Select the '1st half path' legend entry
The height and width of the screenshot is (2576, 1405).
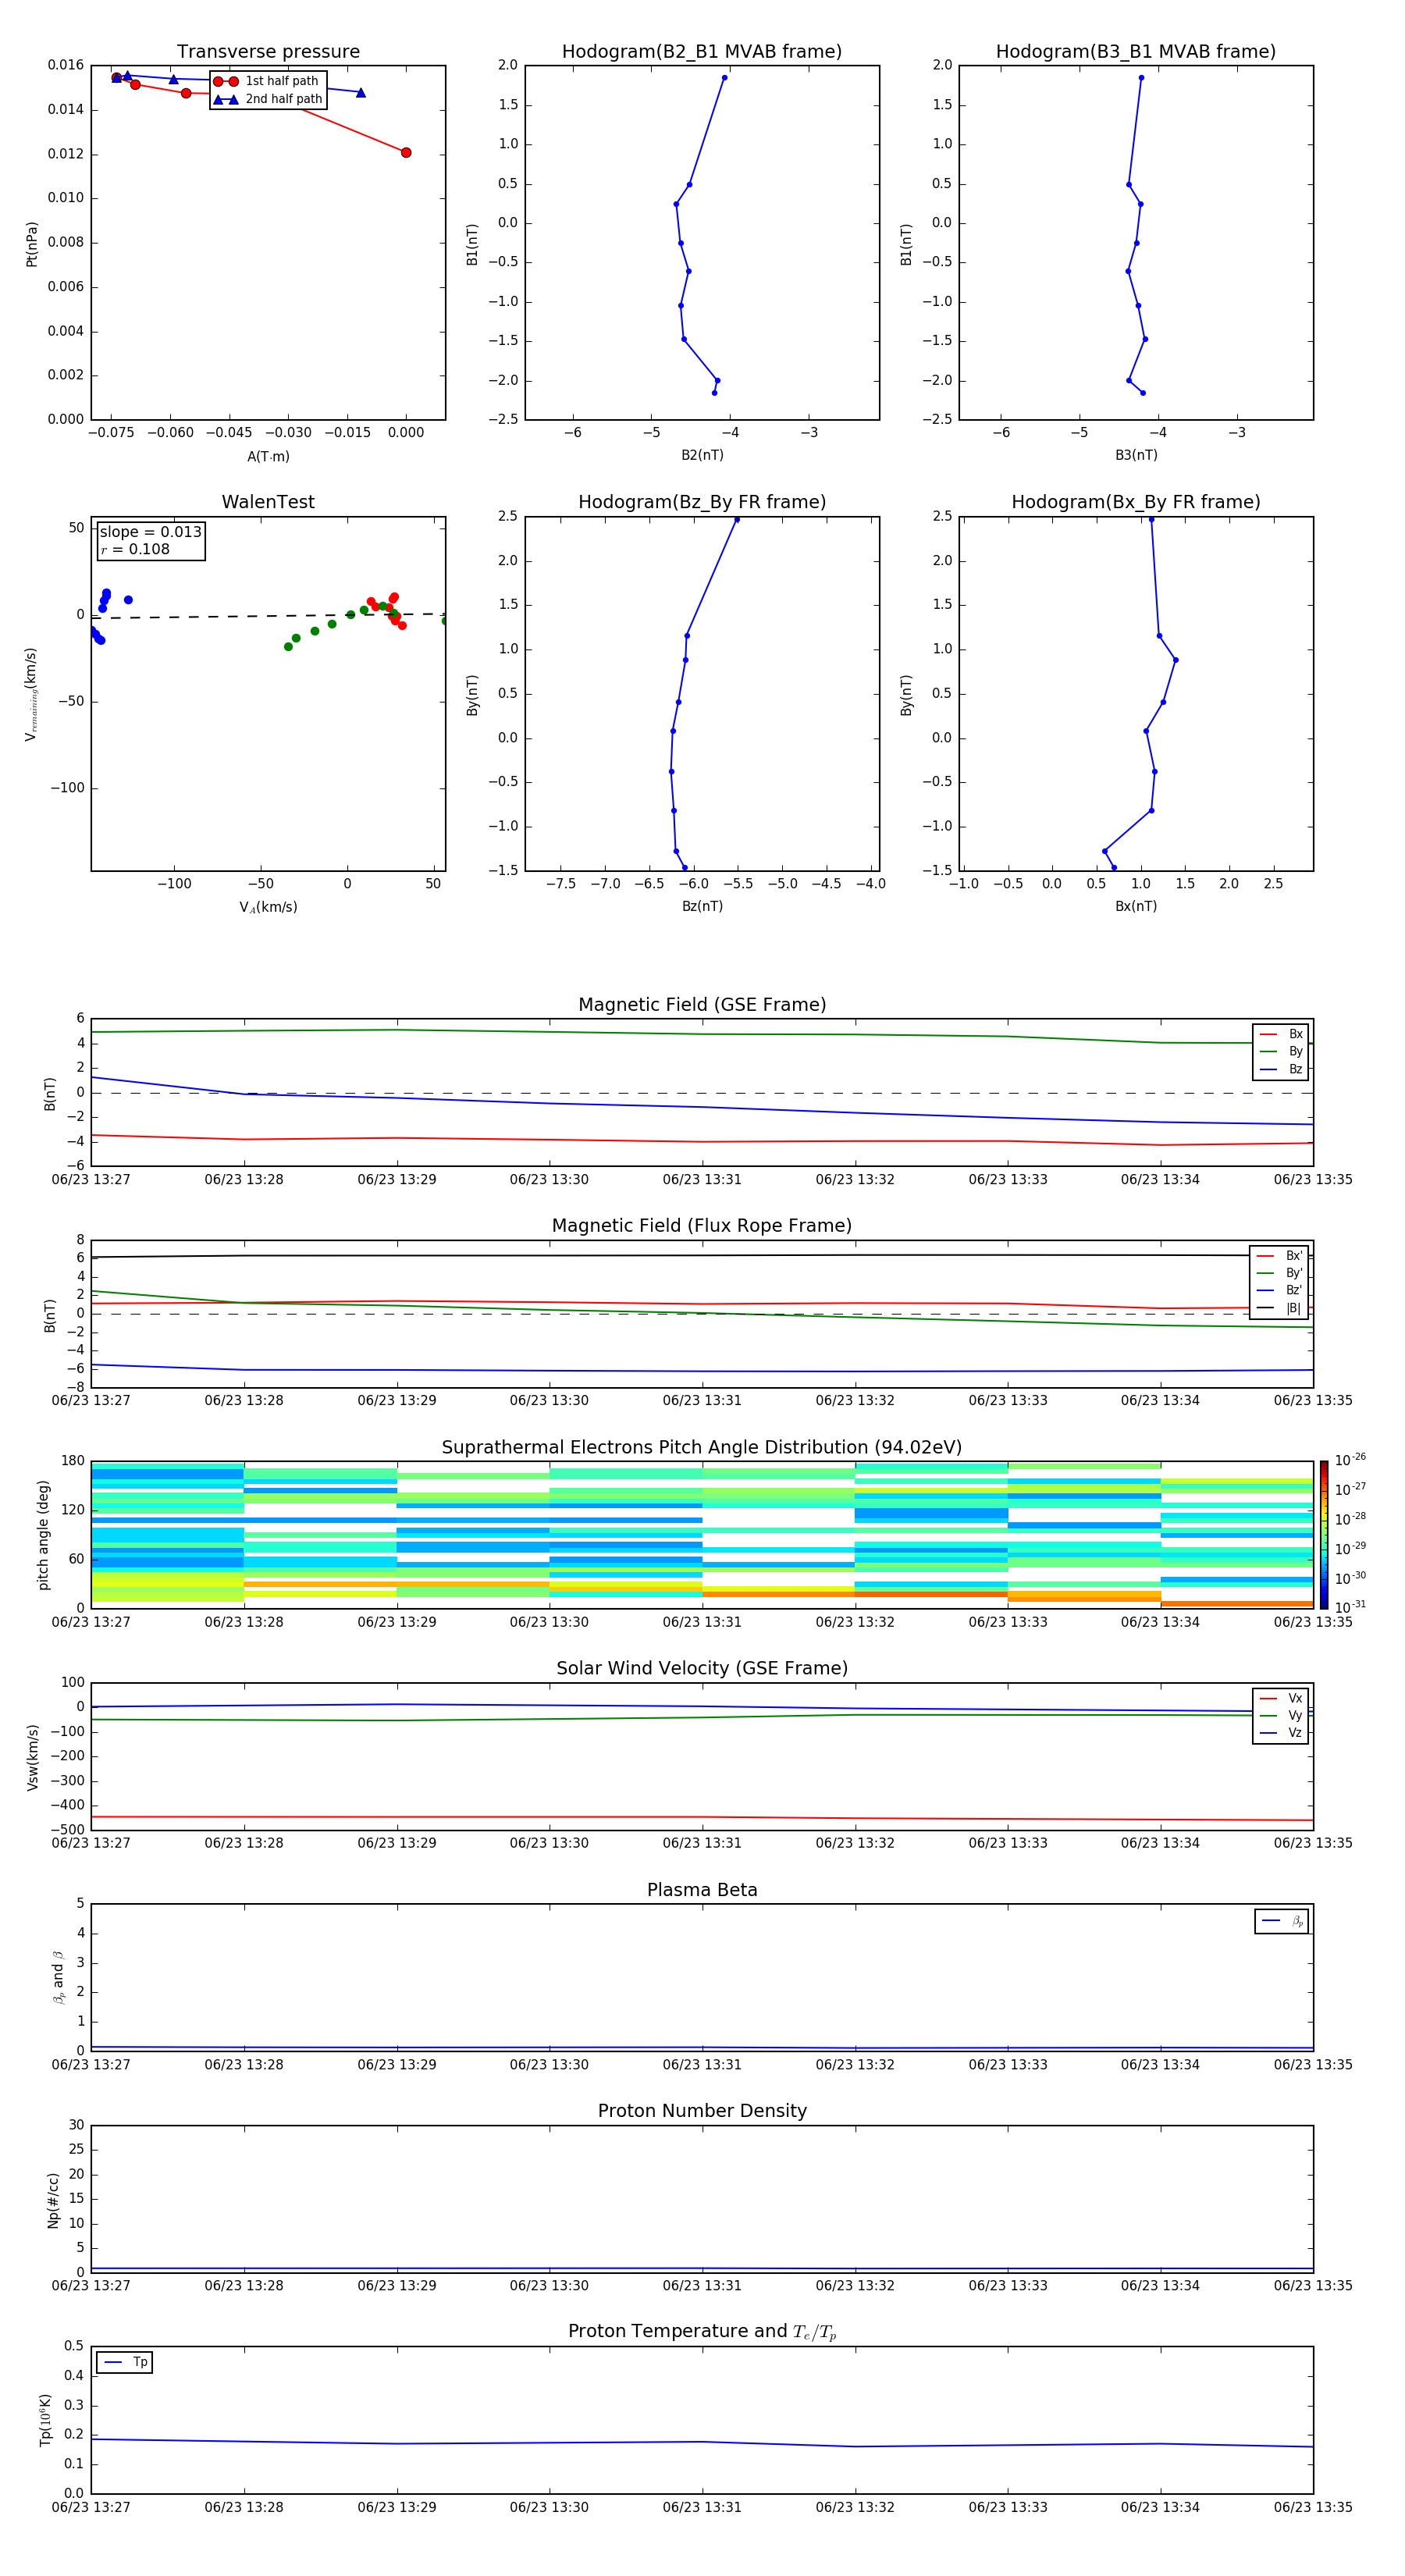point(267,81)
